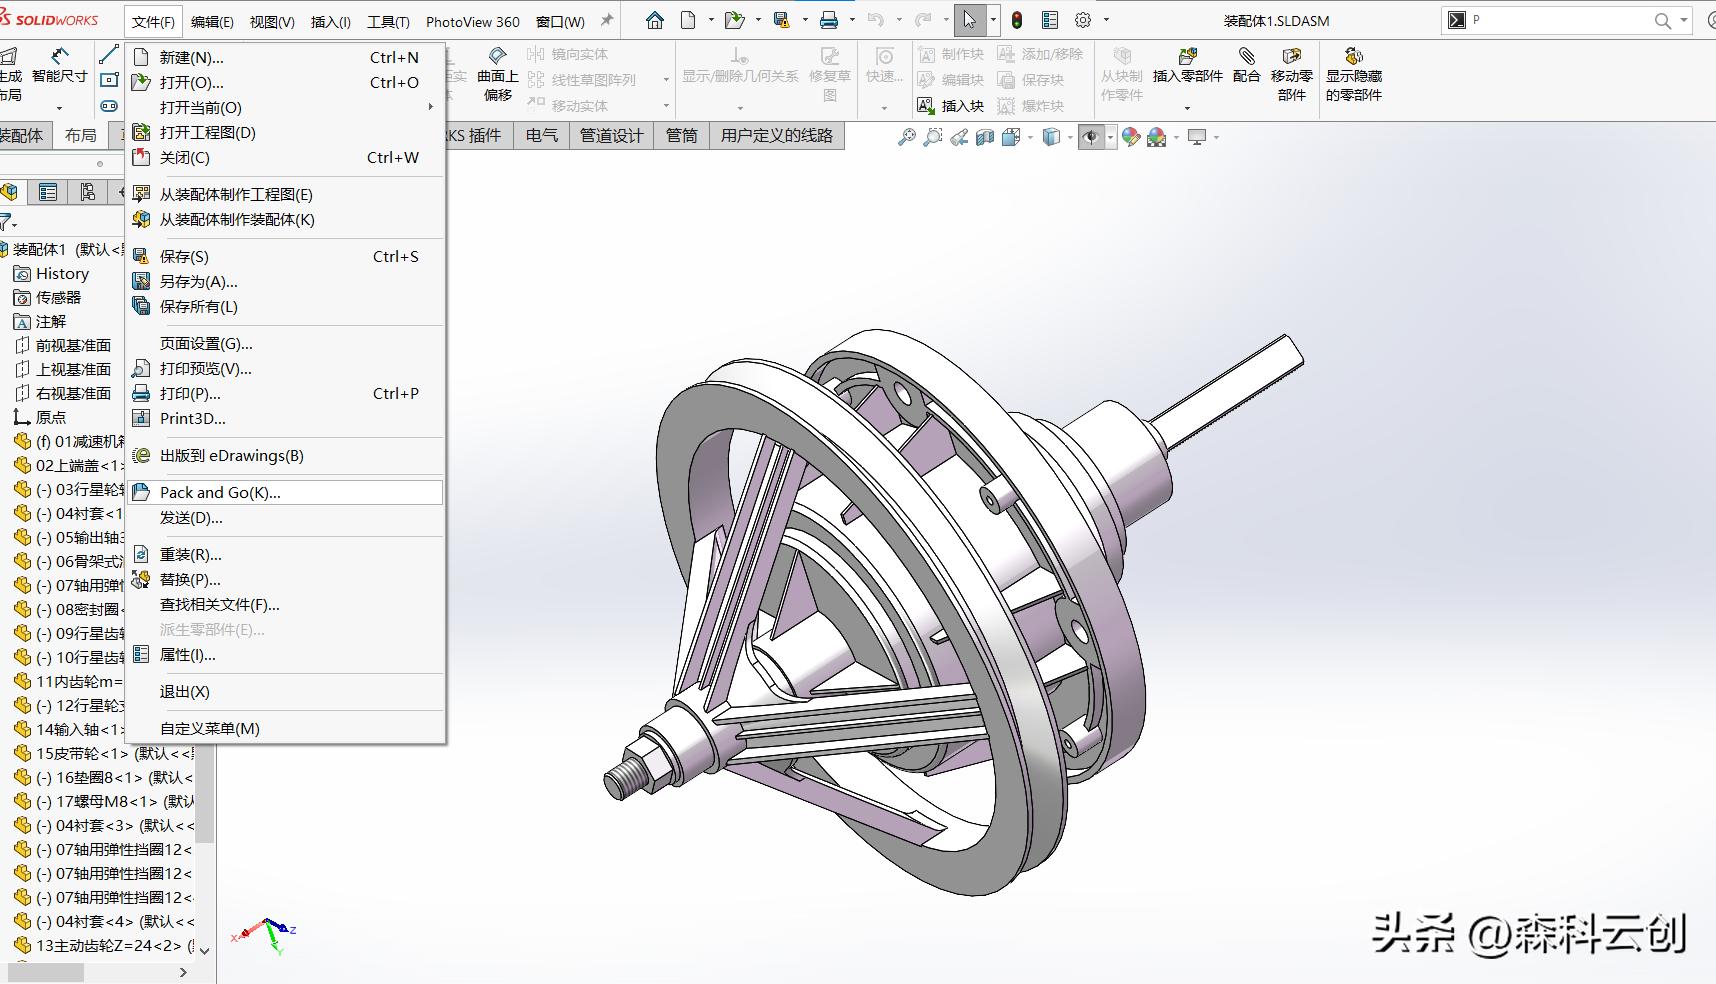Viewport: 1716px width, 984px height.
Task: Activate the Section View icon on heads-up toolbar
Action: click(x=984, y=137)
